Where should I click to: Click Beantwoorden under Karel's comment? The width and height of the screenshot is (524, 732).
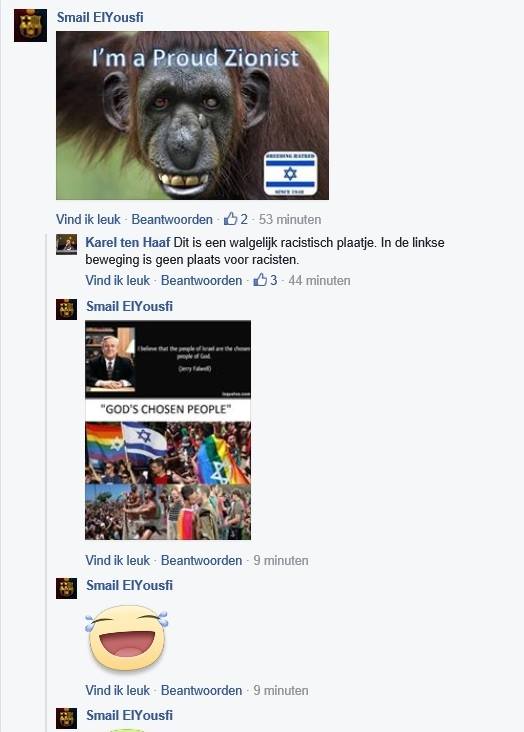(201, 280)
